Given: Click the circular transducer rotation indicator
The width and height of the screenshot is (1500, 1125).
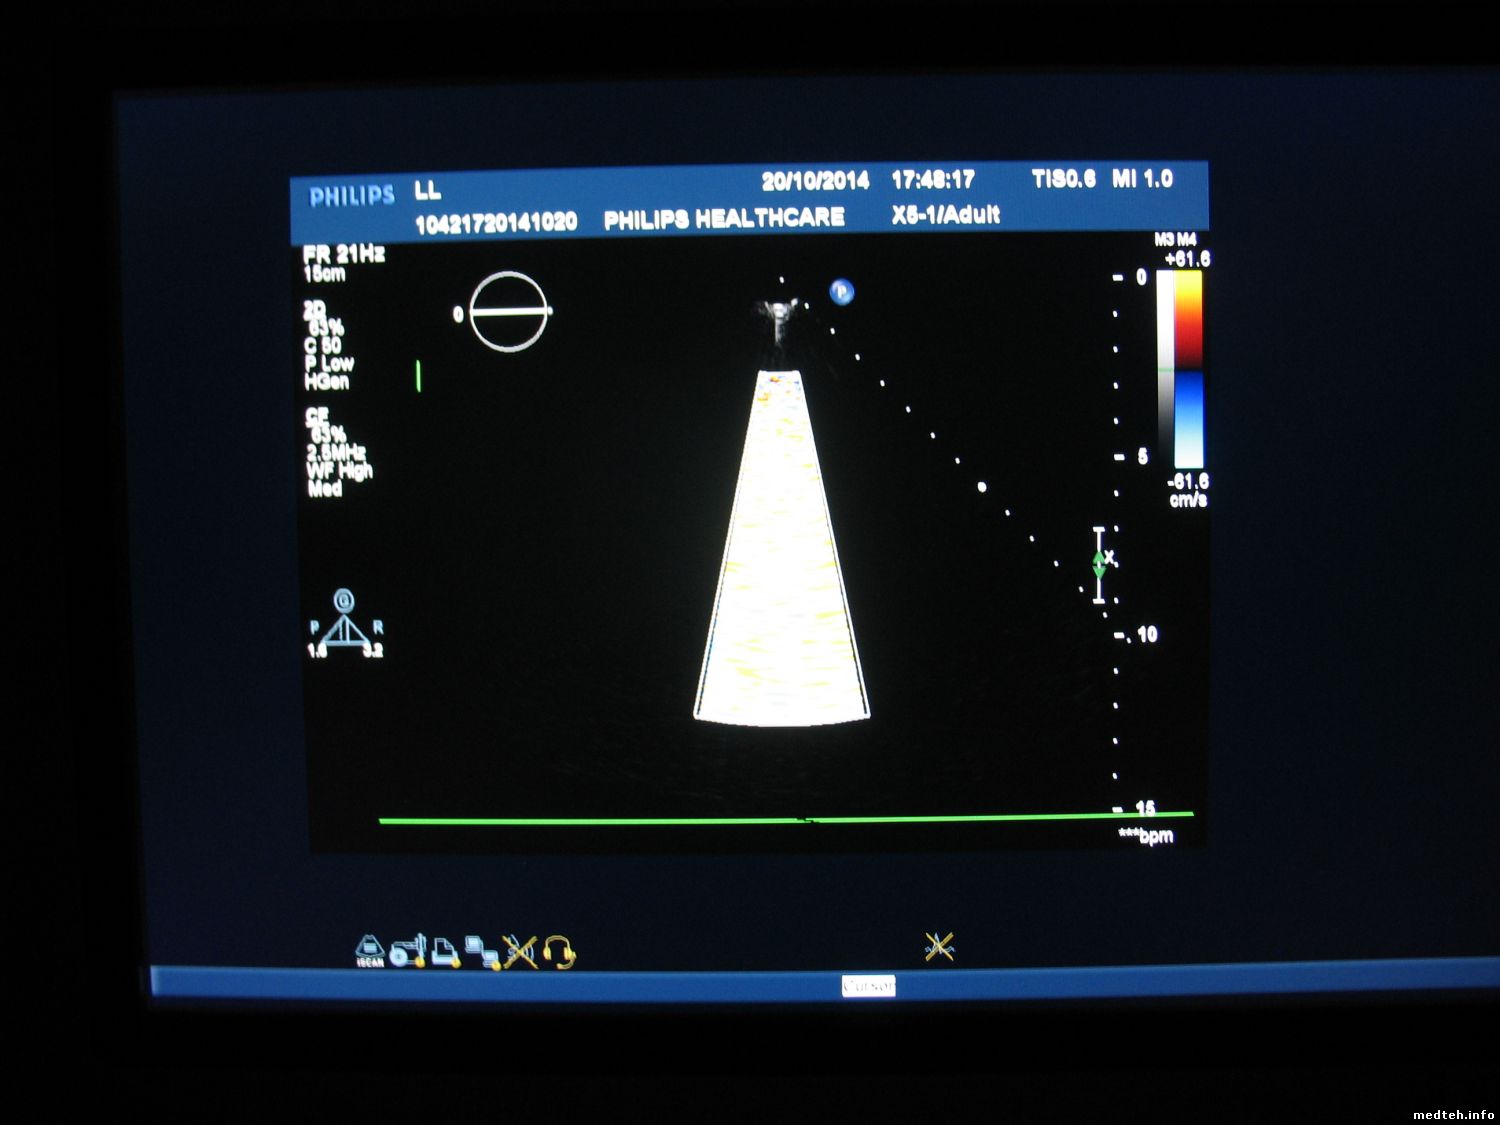Looking at the screenshot, I should pyautogui.click(x=508, y=312).
